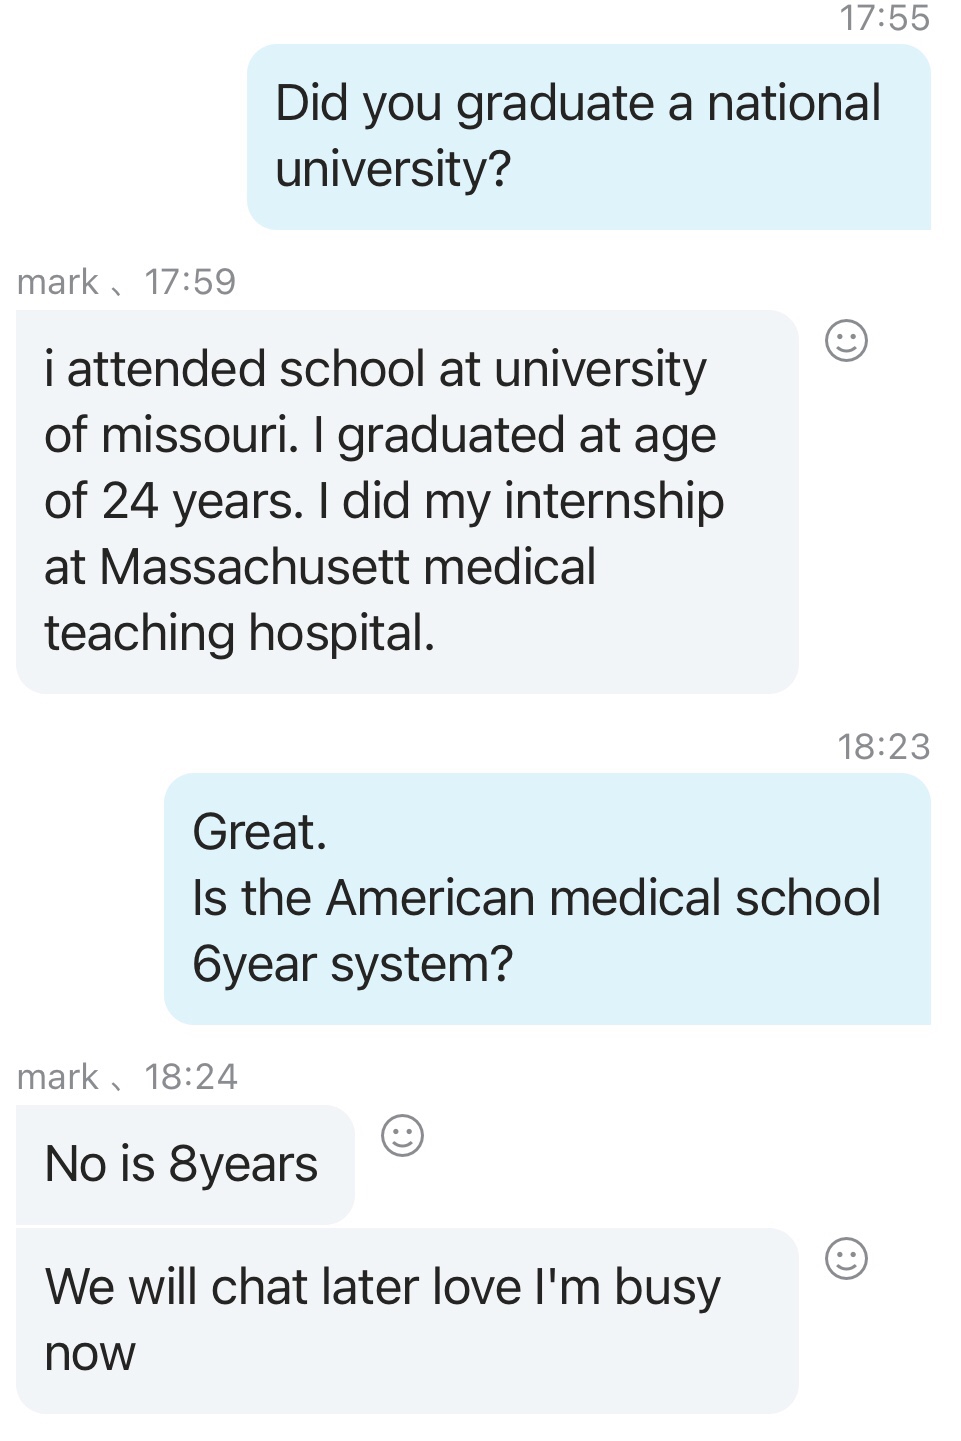Open sender name "mark" above "No is 8years"
This screenshot has width=961, height=1441.
pos(58,1077)
